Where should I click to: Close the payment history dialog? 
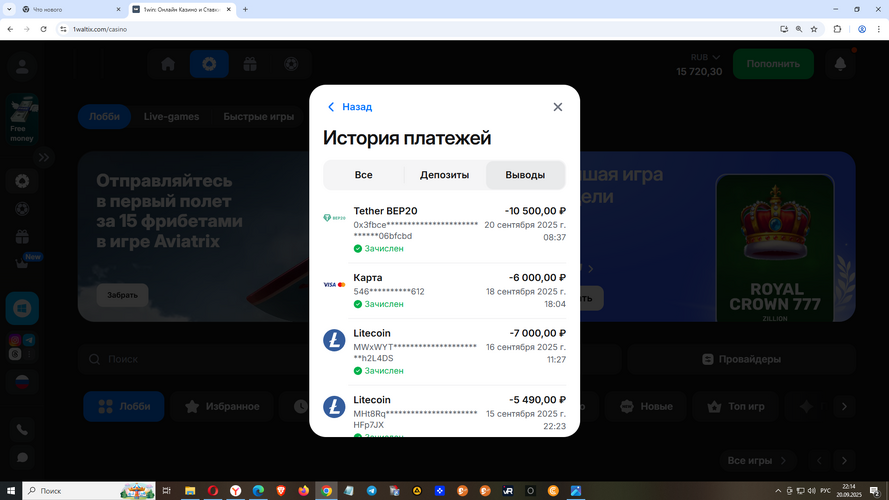[558, 107]
